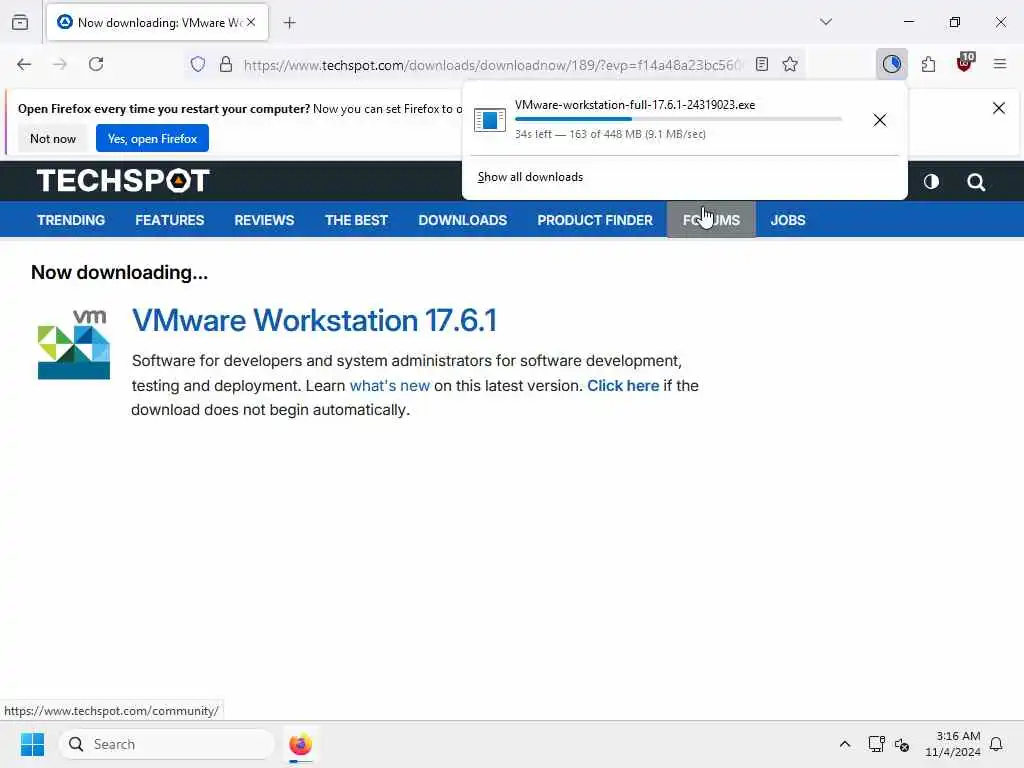Viewport: 1024px width, 768px height.
Task: Click Not now on Firefox prompt
Action: 53,138
